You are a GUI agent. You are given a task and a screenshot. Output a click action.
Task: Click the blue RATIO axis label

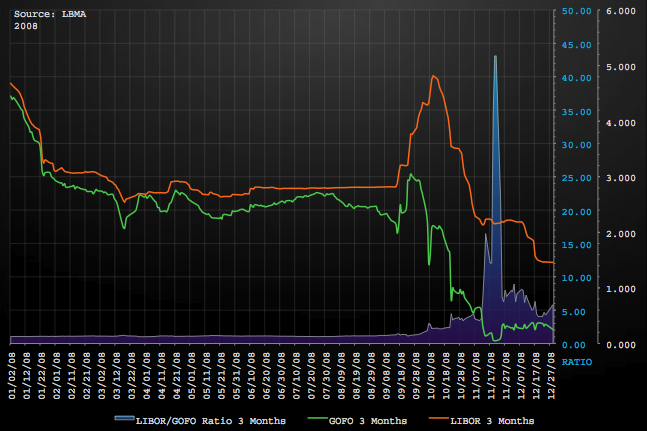575,359
